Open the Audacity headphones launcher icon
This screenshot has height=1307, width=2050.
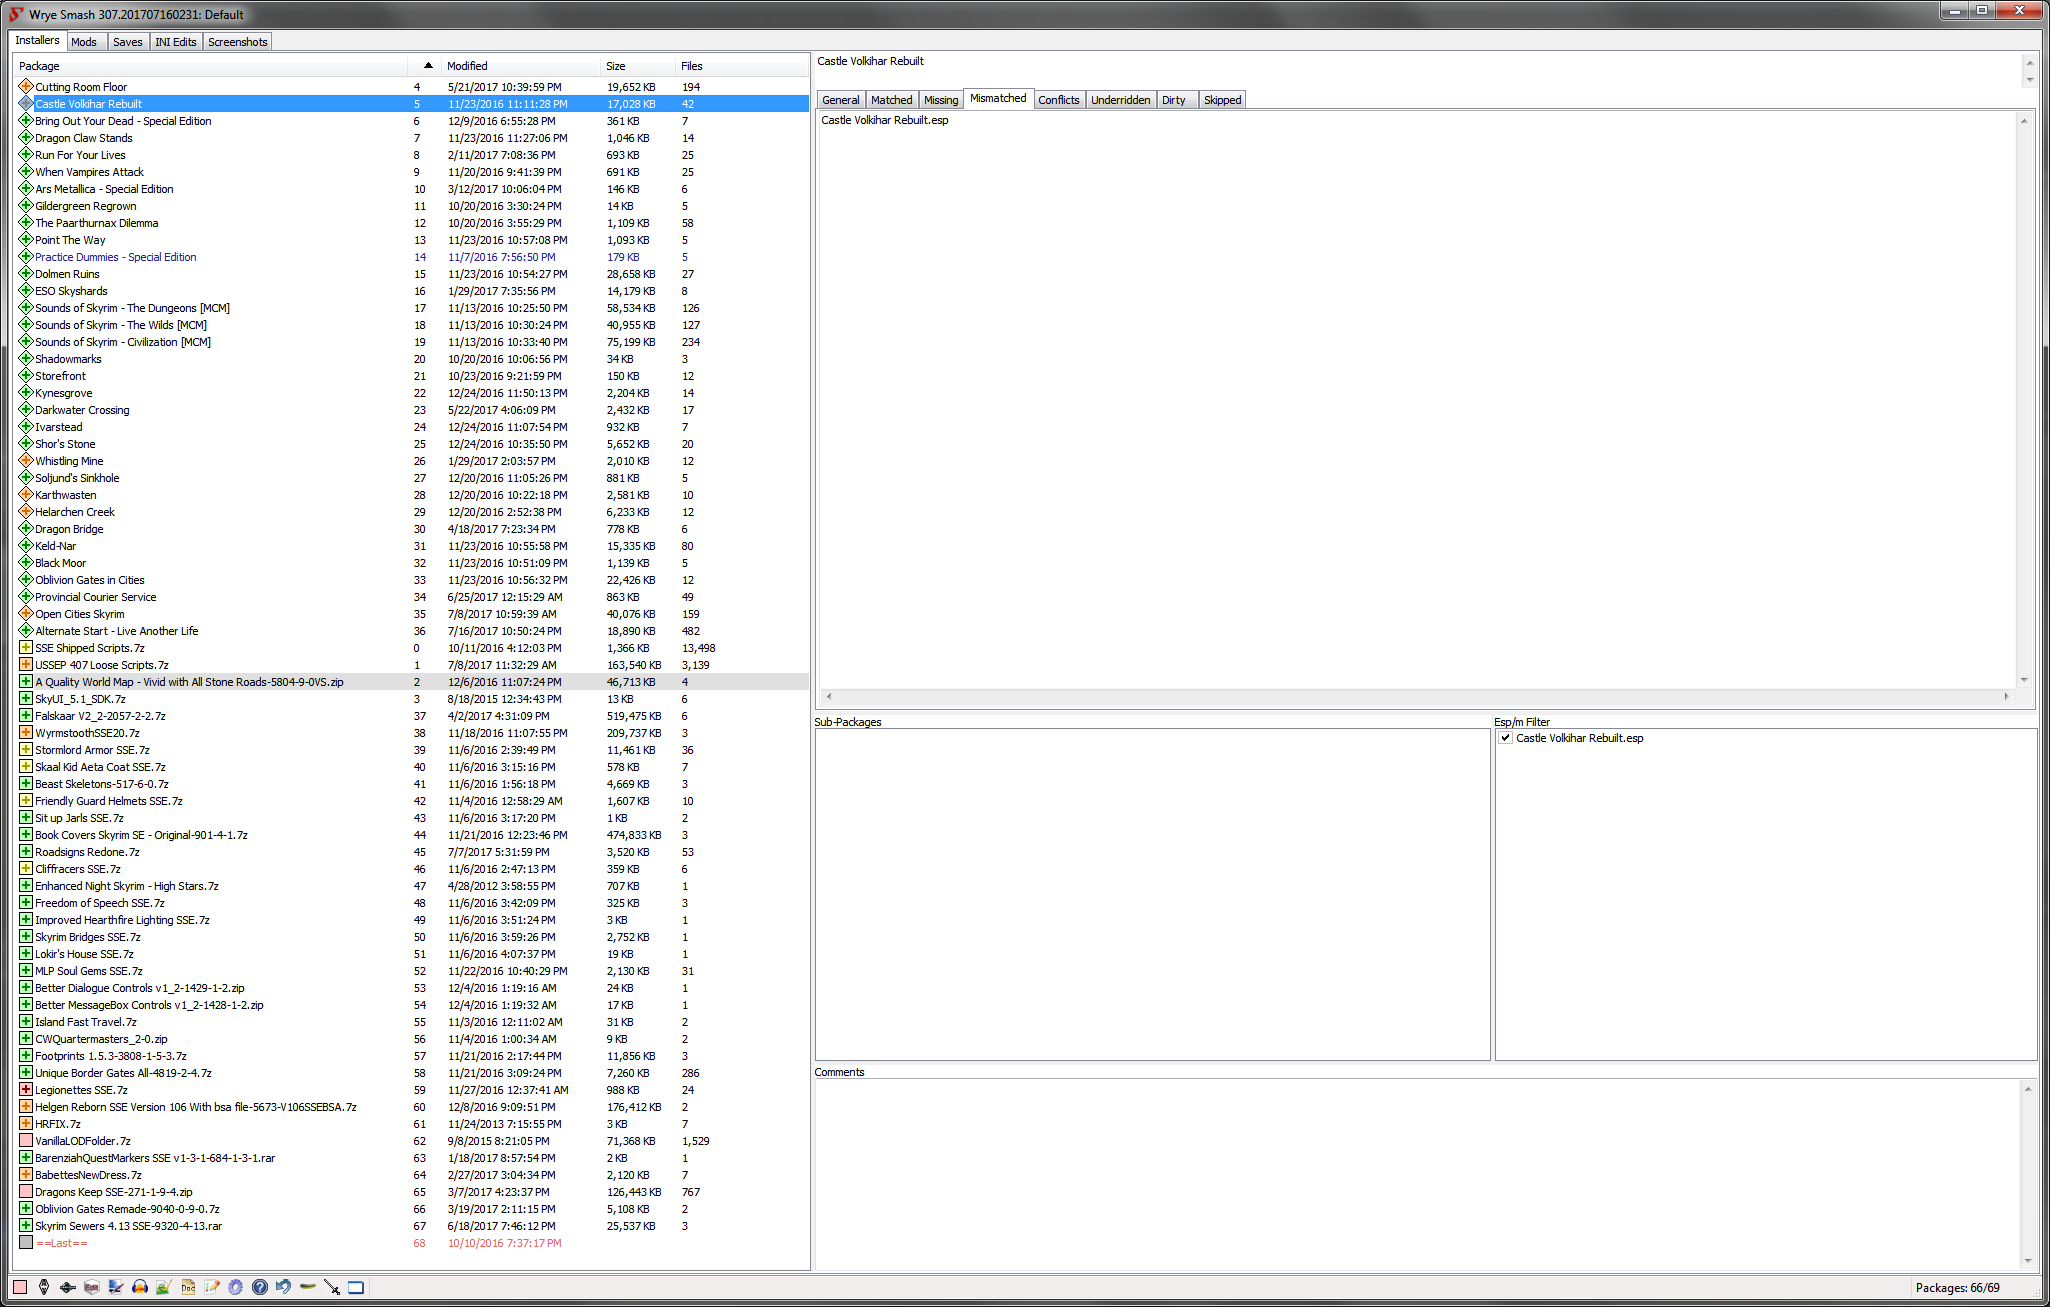140,1287
